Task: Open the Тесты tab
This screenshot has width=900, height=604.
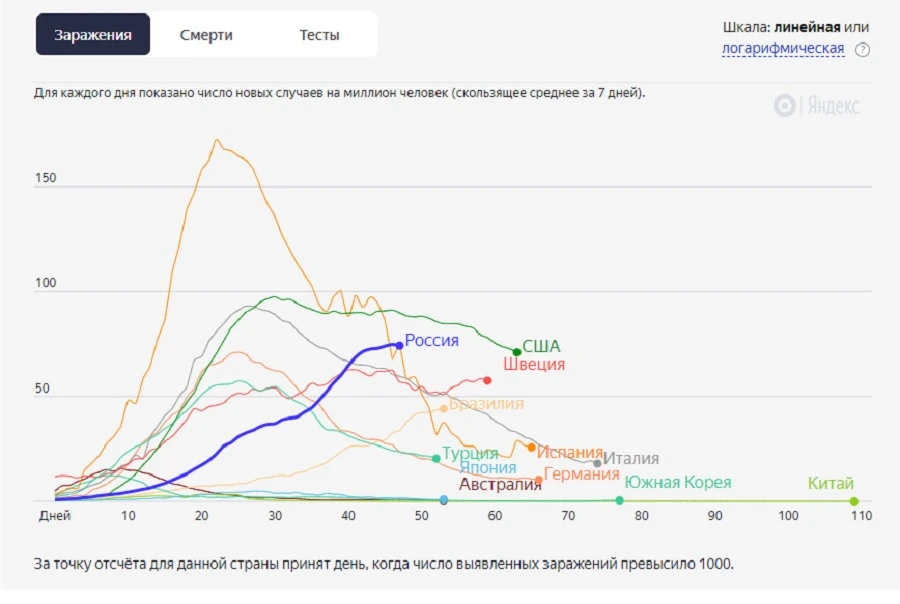Action: click(319, 35)
